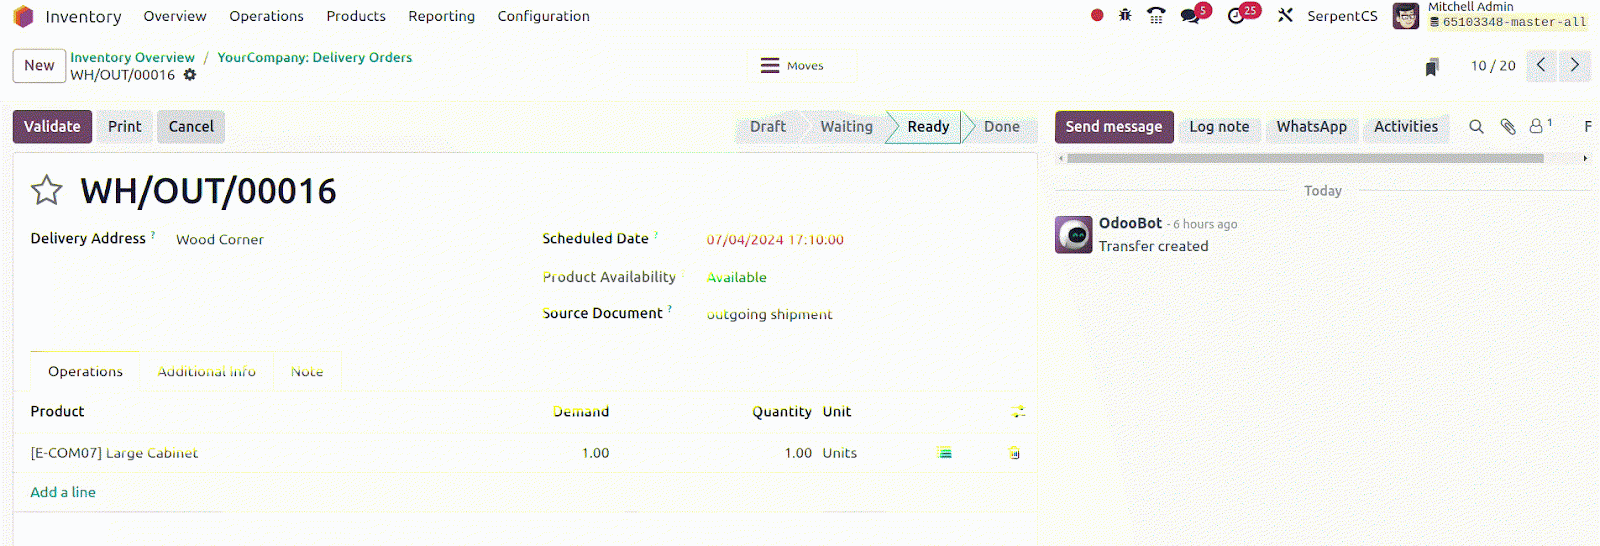Click Quantity value 1.00 of Large Cabinet
The height and width of the screenshot is (546, 1600).
coord(798,453)
